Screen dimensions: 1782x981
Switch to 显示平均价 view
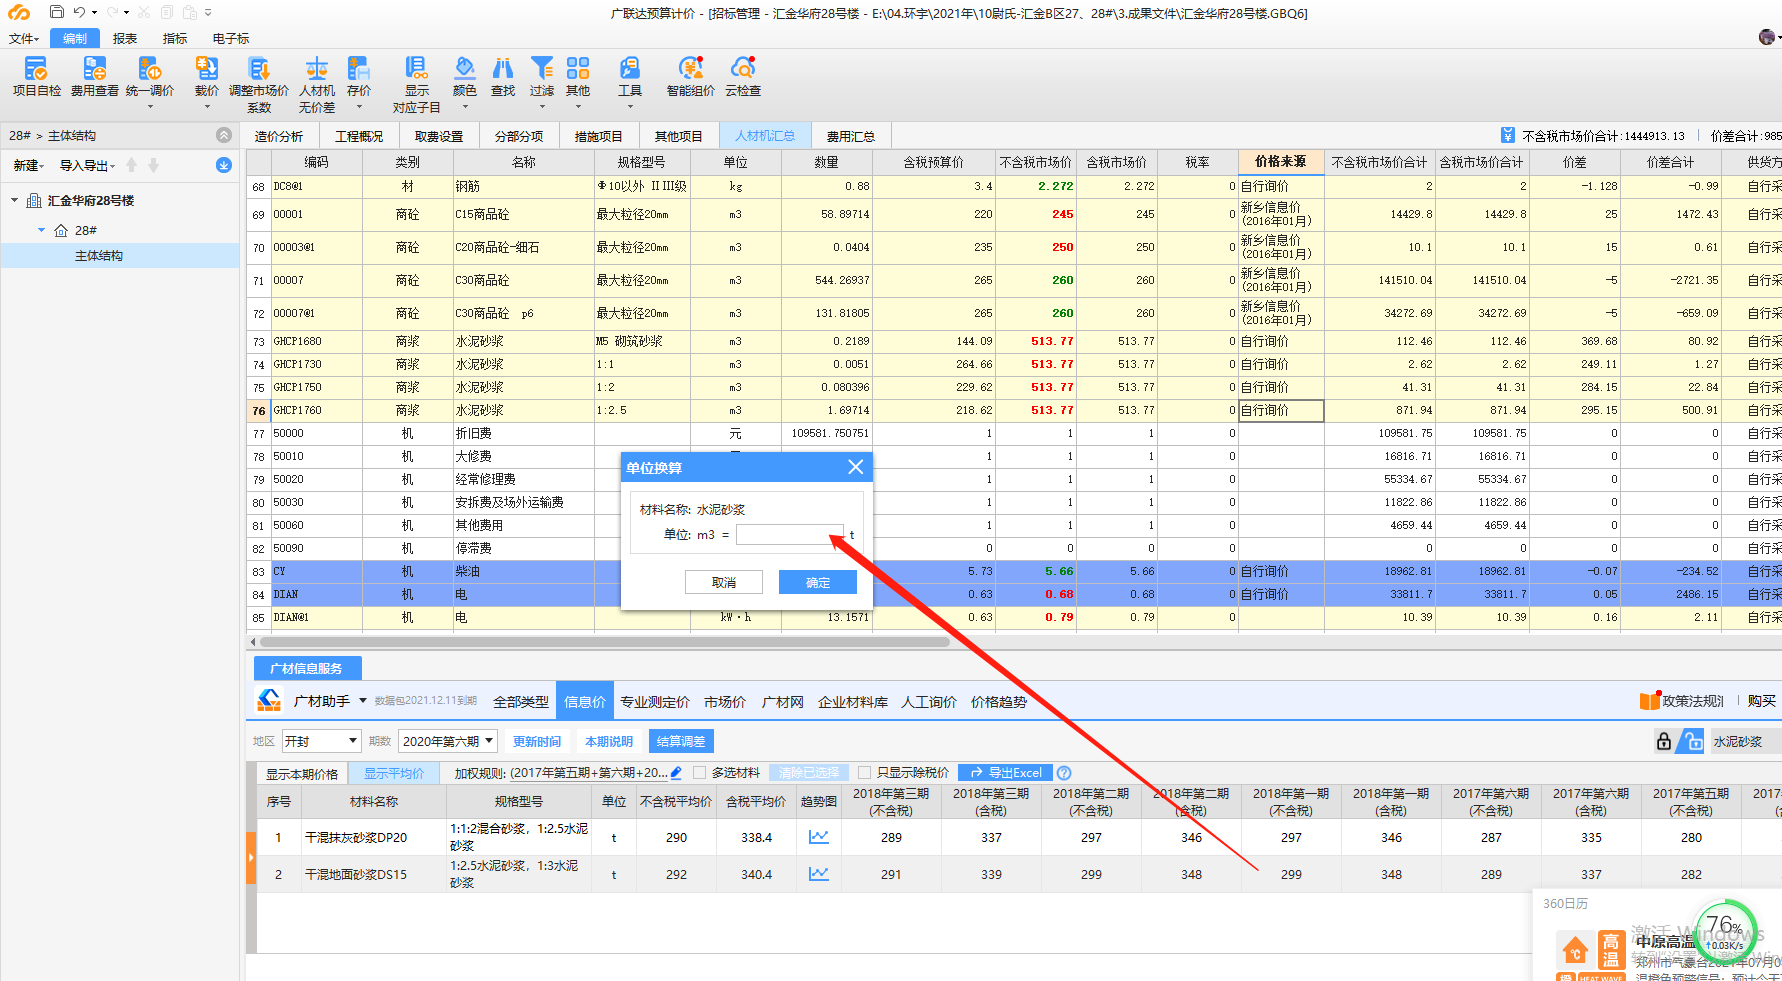[x=394, y=773]
